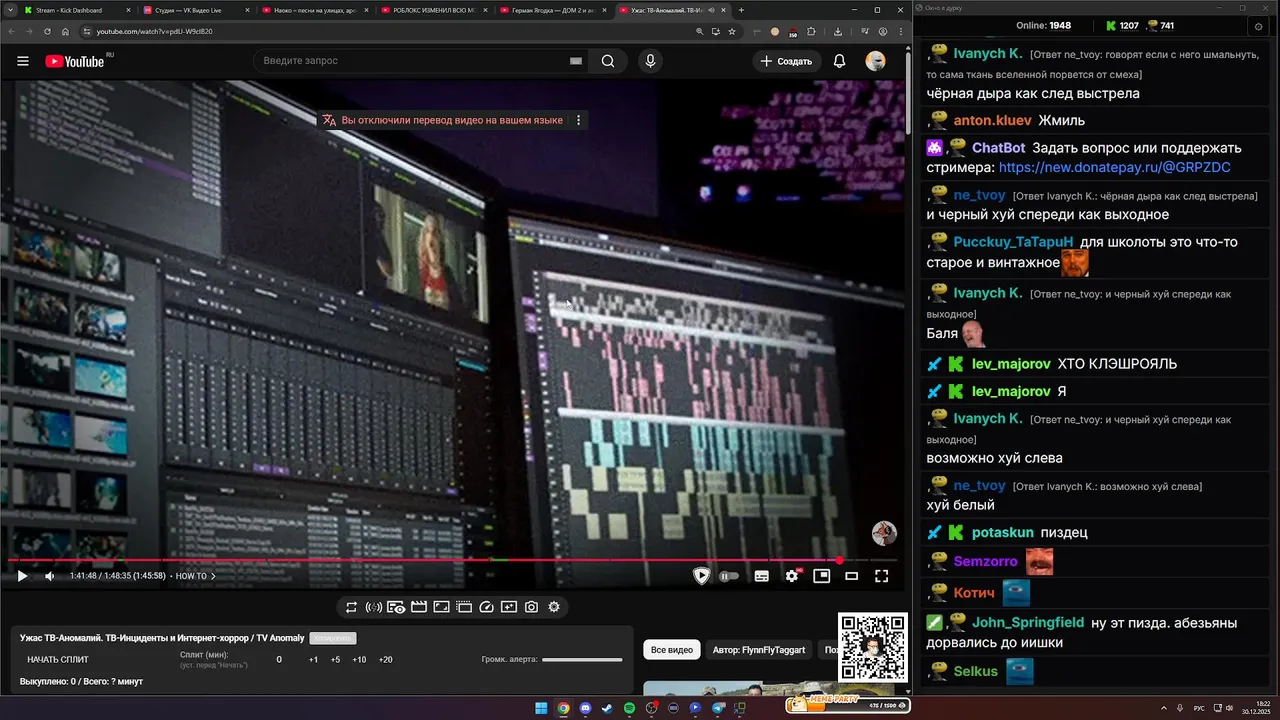Click the browser address bar URL
Screen dimensions: 1280x720
coord(155,31)
